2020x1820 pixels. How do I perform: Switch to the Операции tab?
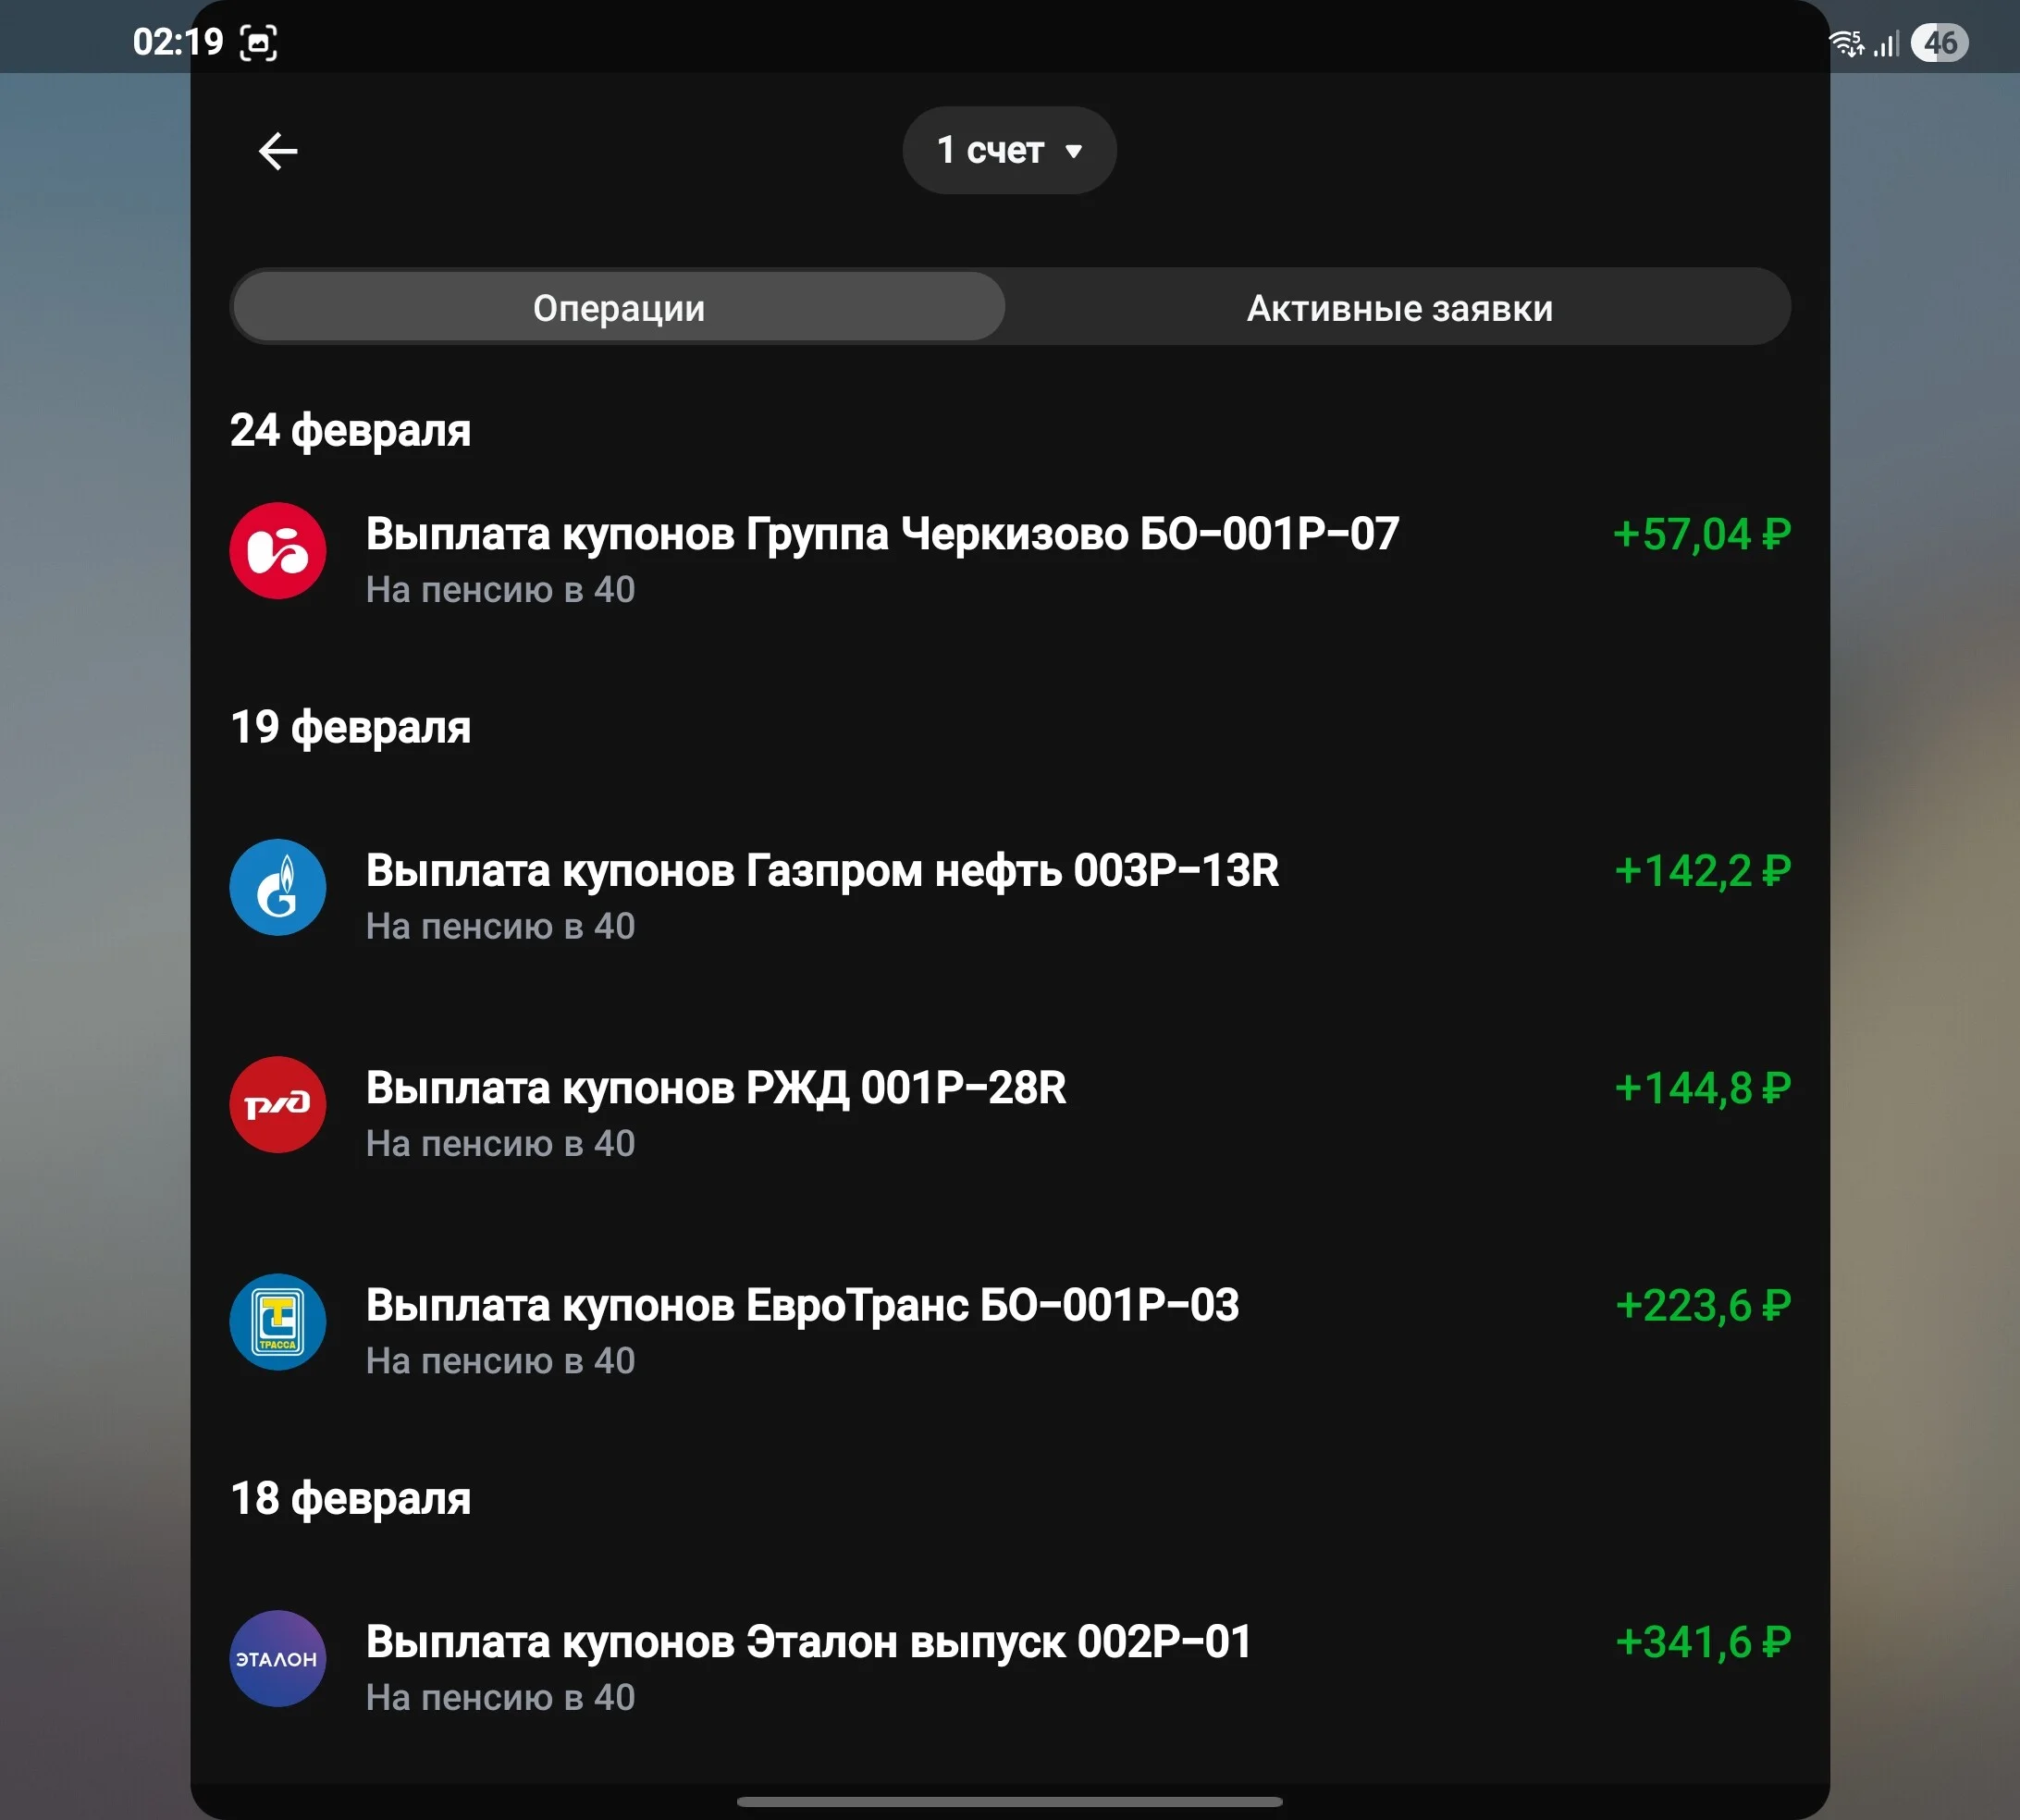[x=619, y=307]
